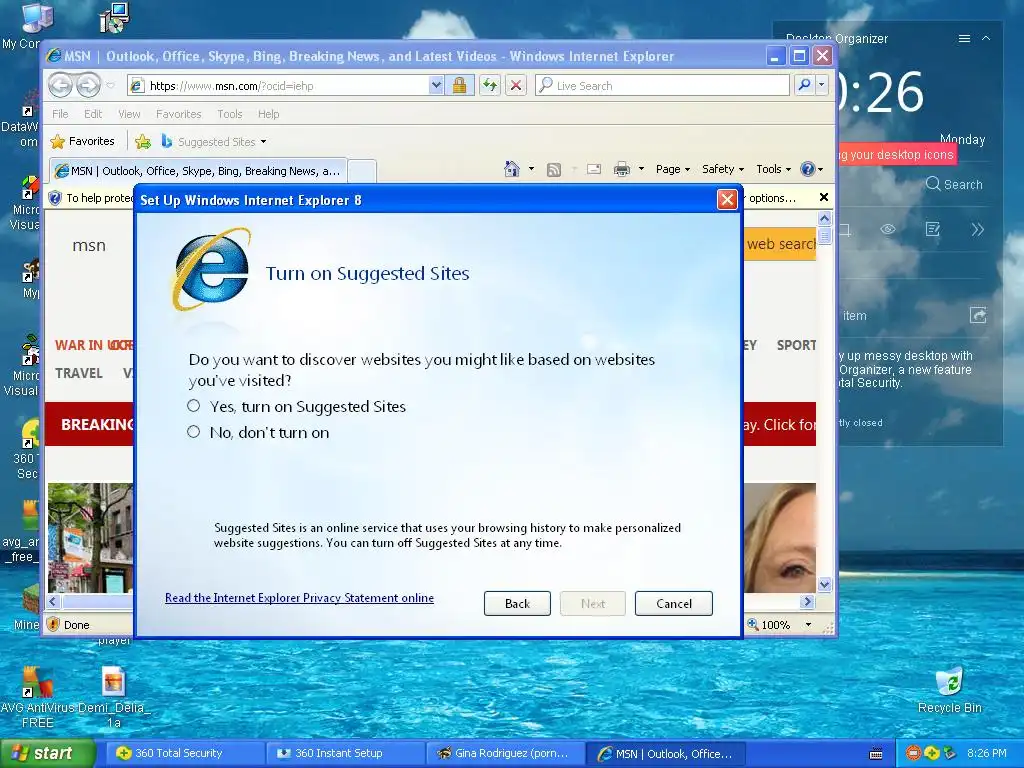
Task: Open search provider options dropdown
Action: click(x=822, y=85)
